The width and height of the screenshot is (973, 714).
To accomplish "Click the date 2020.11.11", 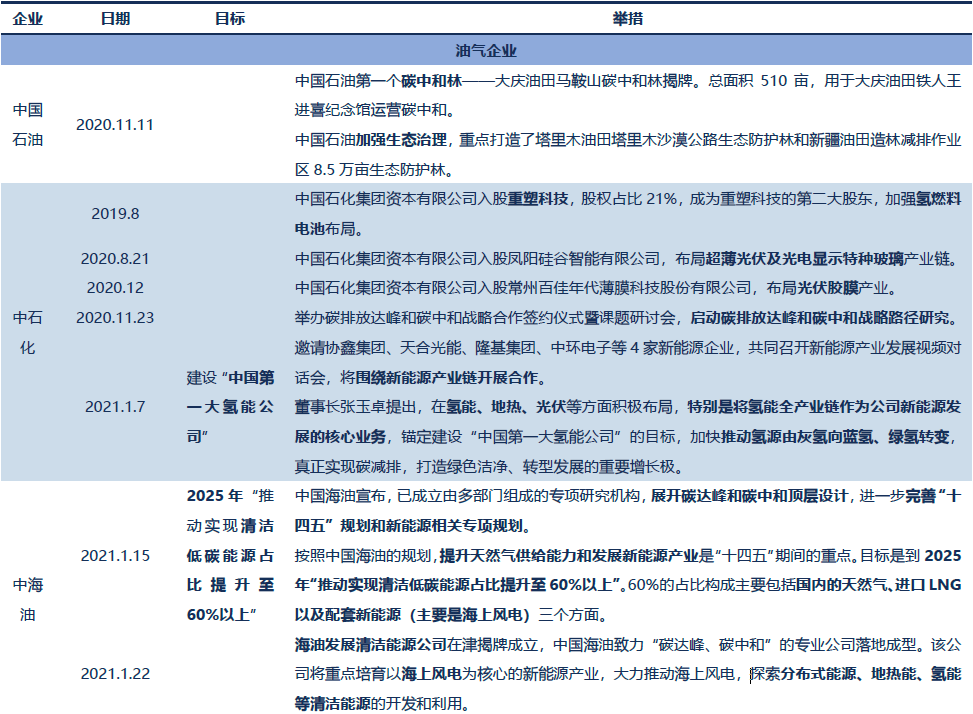I will (115, 125).
